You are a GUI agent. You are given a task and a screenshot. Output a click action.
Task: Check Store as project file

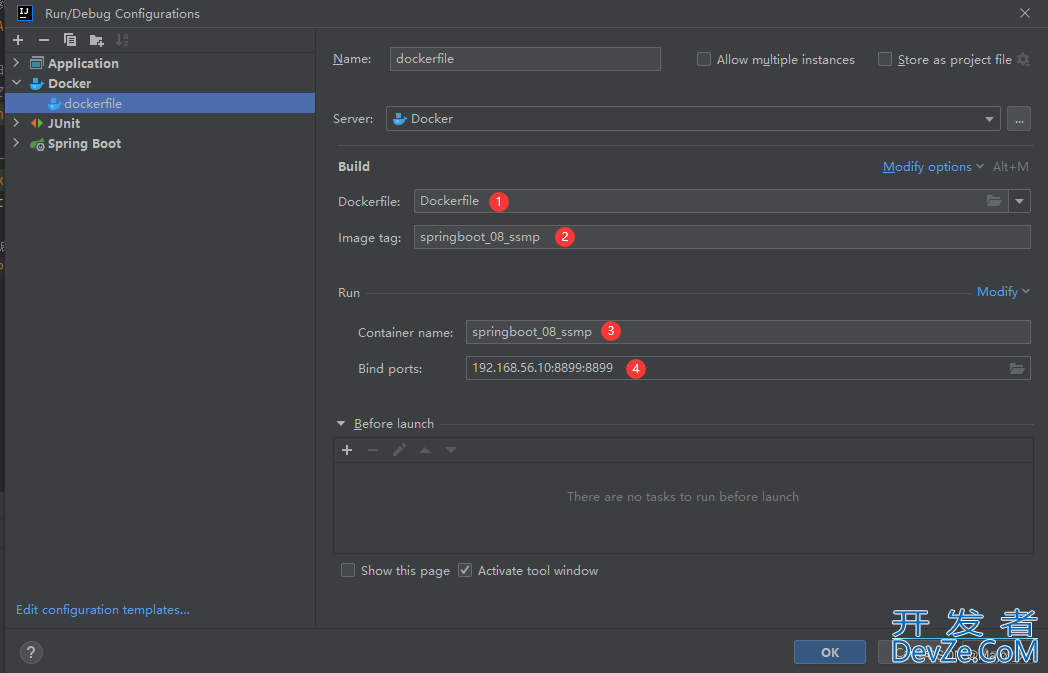point(885,59)
